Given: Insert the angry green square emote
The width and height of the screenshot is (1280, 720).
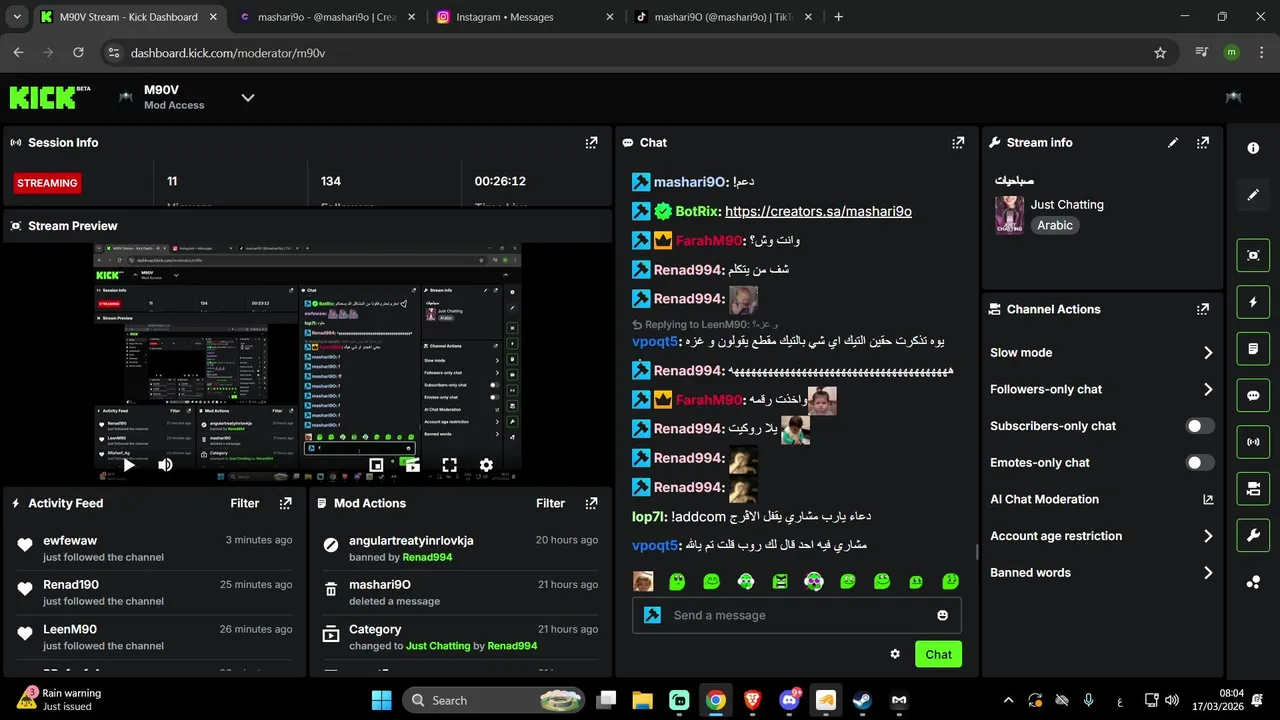Looking at the screenshot, I should pyautogui.click(x=780, y=581).
